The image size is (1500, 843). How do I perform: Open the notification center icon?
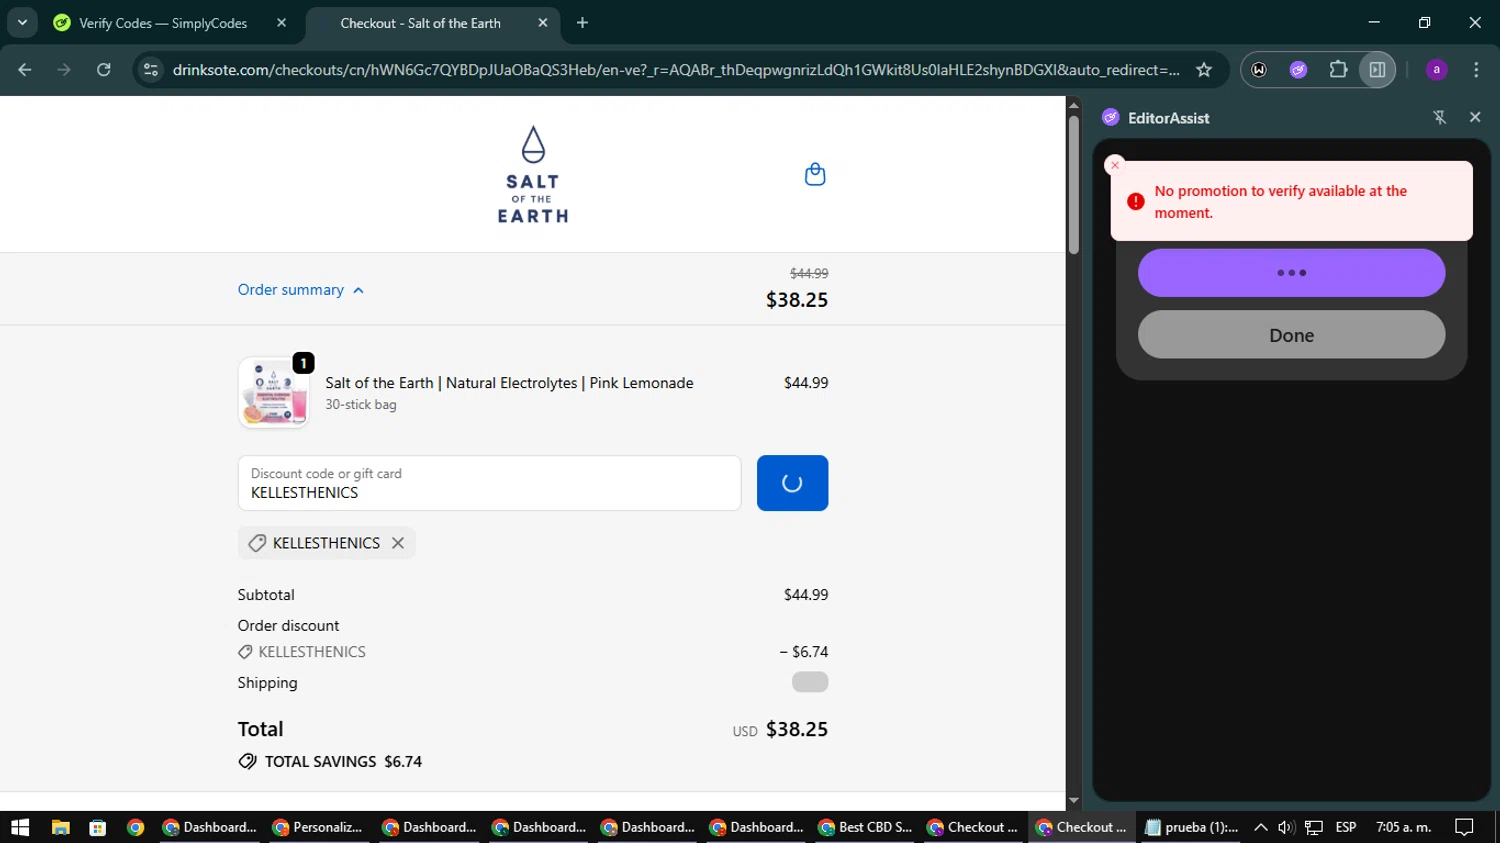coord(1464,827)
